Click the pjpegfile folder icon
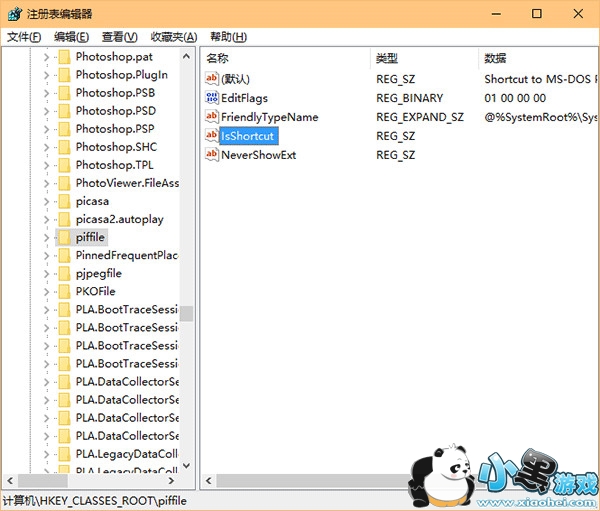 [x=64, y=273]
